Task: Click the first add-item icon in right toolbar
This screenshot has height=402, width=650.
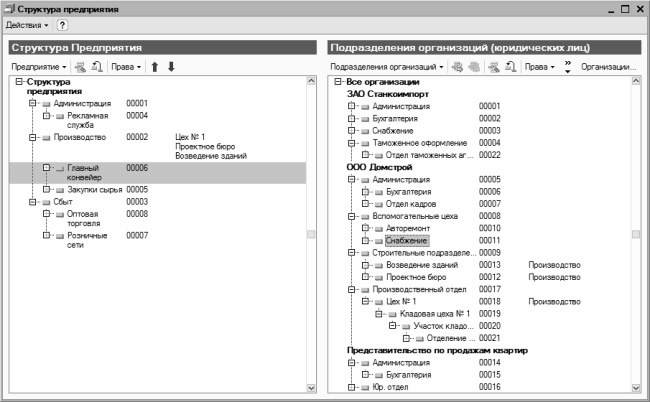Action: pyautogui.click(x=457, y=67)
